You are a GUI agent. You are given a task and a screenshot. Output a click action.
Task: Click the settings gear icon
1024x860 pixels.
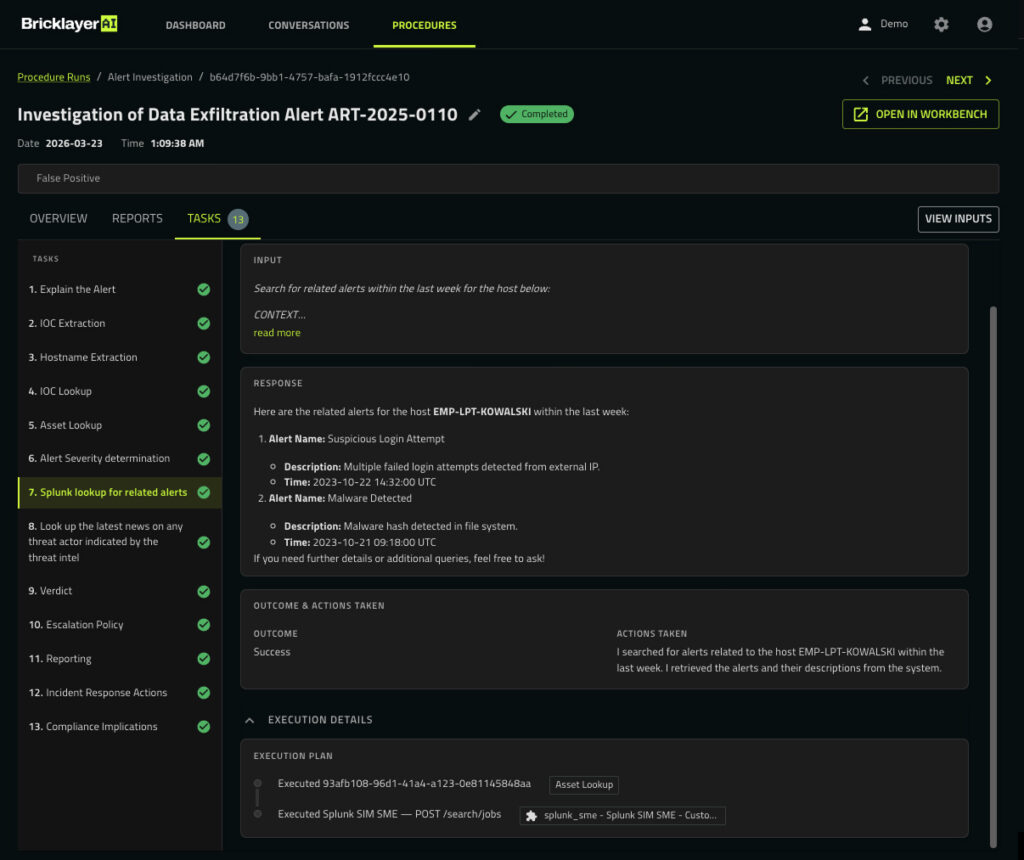tap(941, 24)
